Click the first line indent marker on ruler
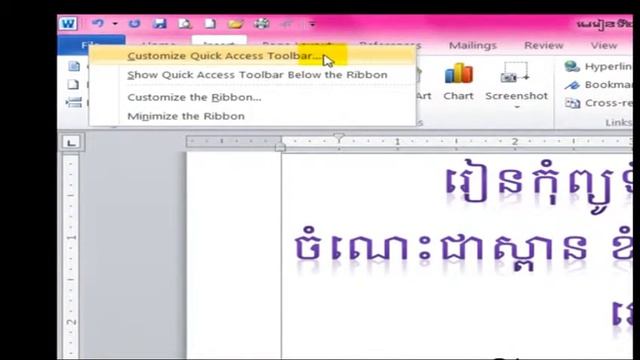This screenshot has width=640, height=360. point(339,137)
